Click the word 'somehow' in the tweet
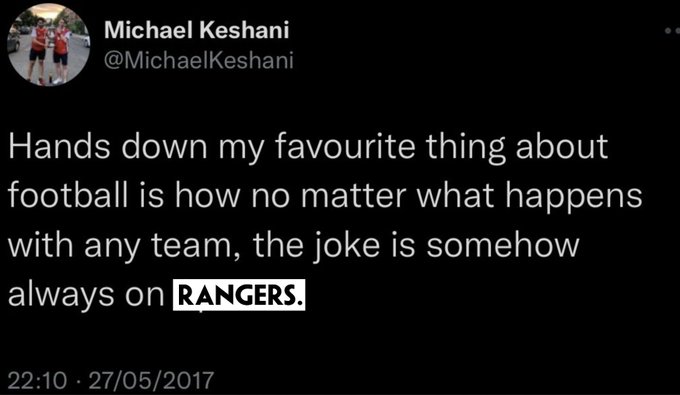Viewport: 680px width, 395px height. pyautogui.click(x=503, y=245)
